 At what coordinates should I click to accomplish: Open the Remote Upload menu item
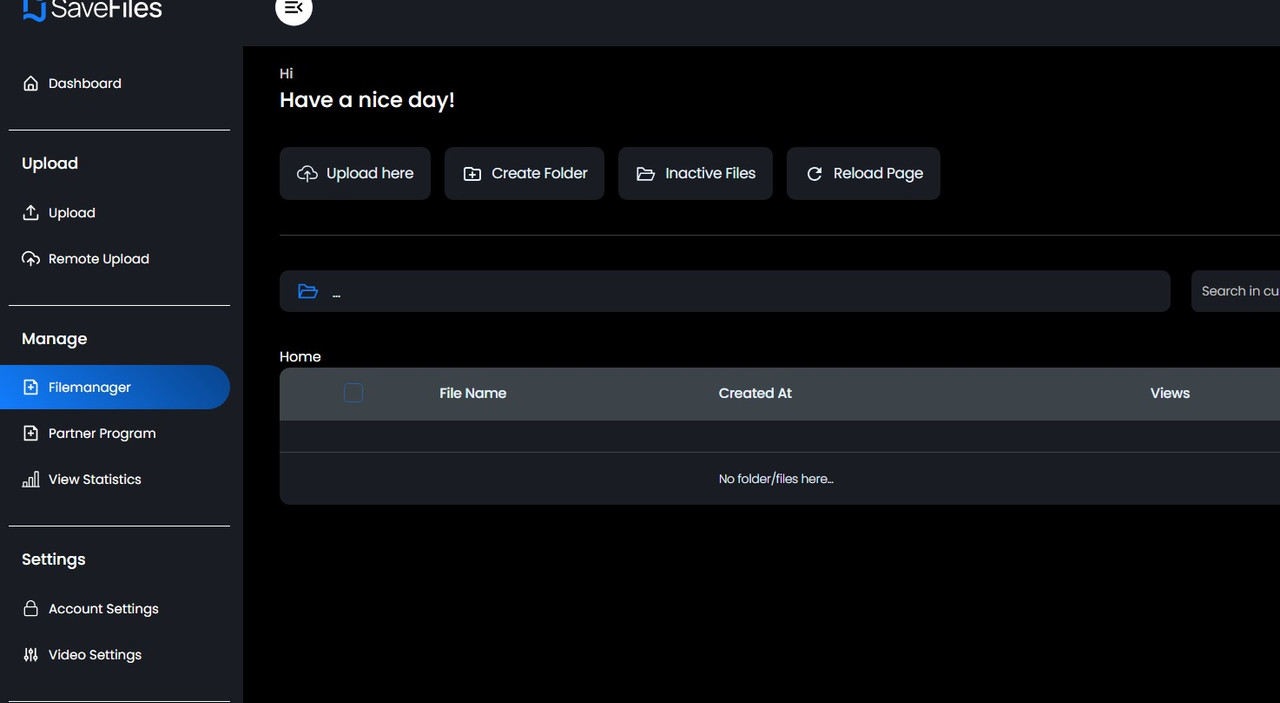pos(98,259)
